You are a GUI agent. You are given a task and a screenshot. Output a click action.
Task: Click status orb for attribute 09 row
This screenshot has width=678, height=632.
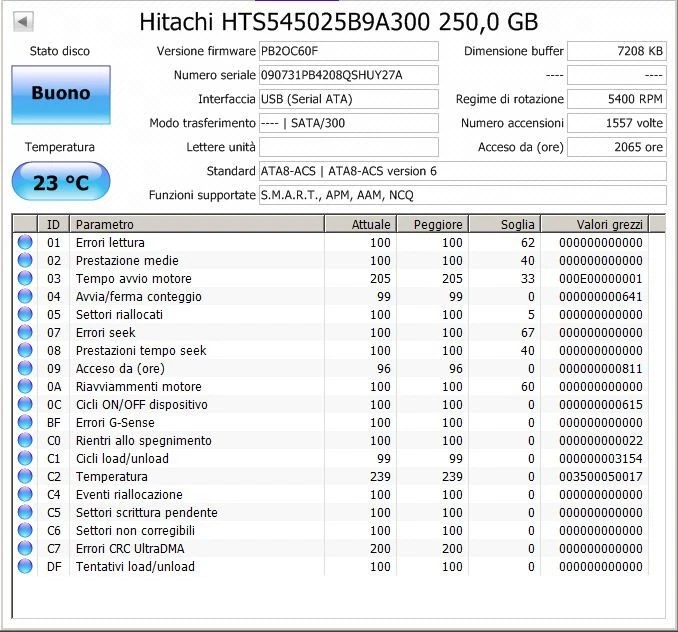[x=25, y=368]
